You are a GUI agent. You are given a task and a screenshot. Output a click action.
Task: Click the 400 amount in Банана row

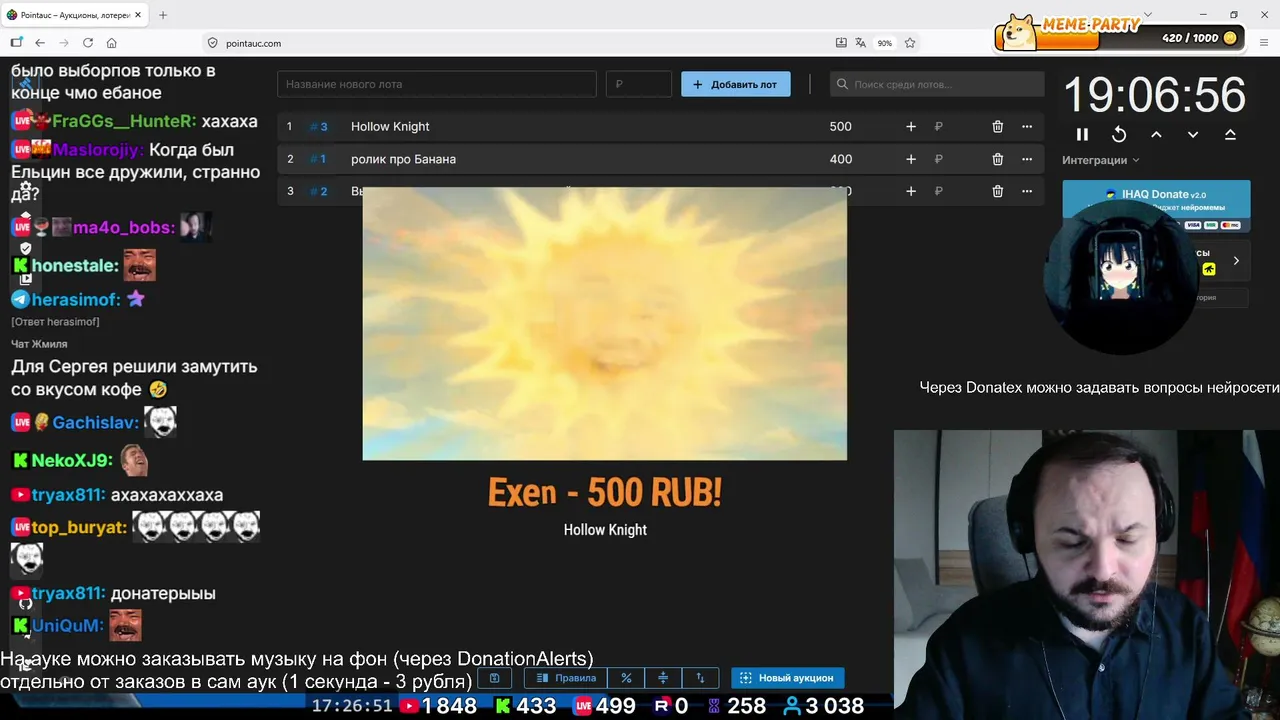tap(840, 159)
